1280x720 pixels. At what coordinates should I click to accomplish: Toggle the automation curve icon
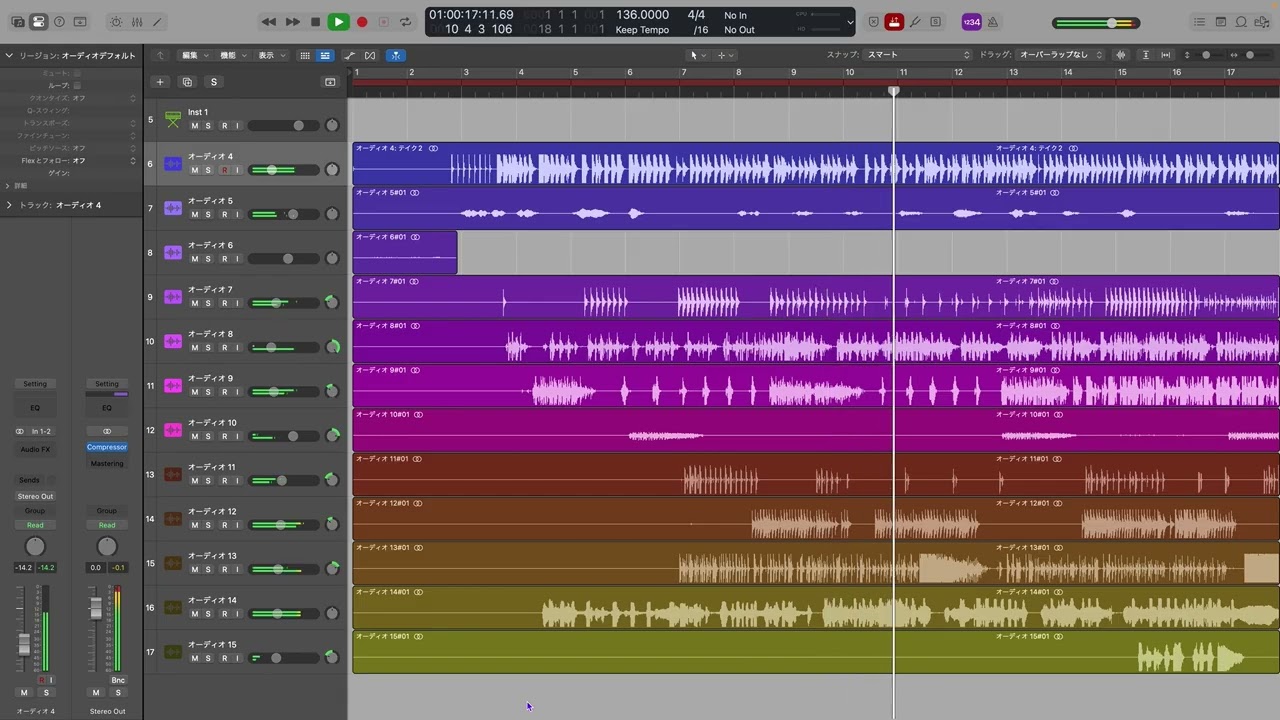click(x=349, y=55)
